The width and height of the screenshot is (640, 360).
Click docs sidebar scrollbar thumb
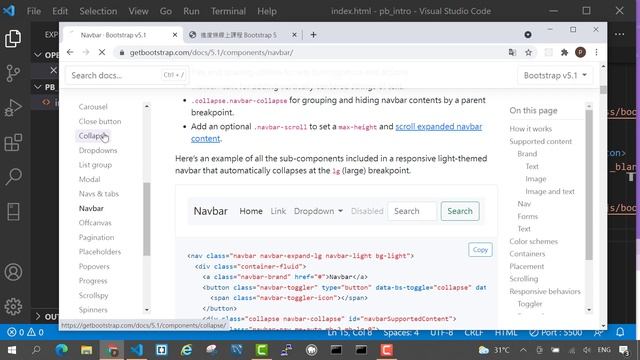(x=147, y=219)
